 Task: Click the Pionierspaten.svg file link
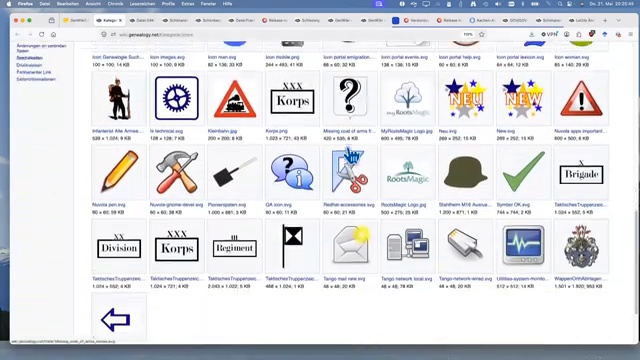(227, 205)
